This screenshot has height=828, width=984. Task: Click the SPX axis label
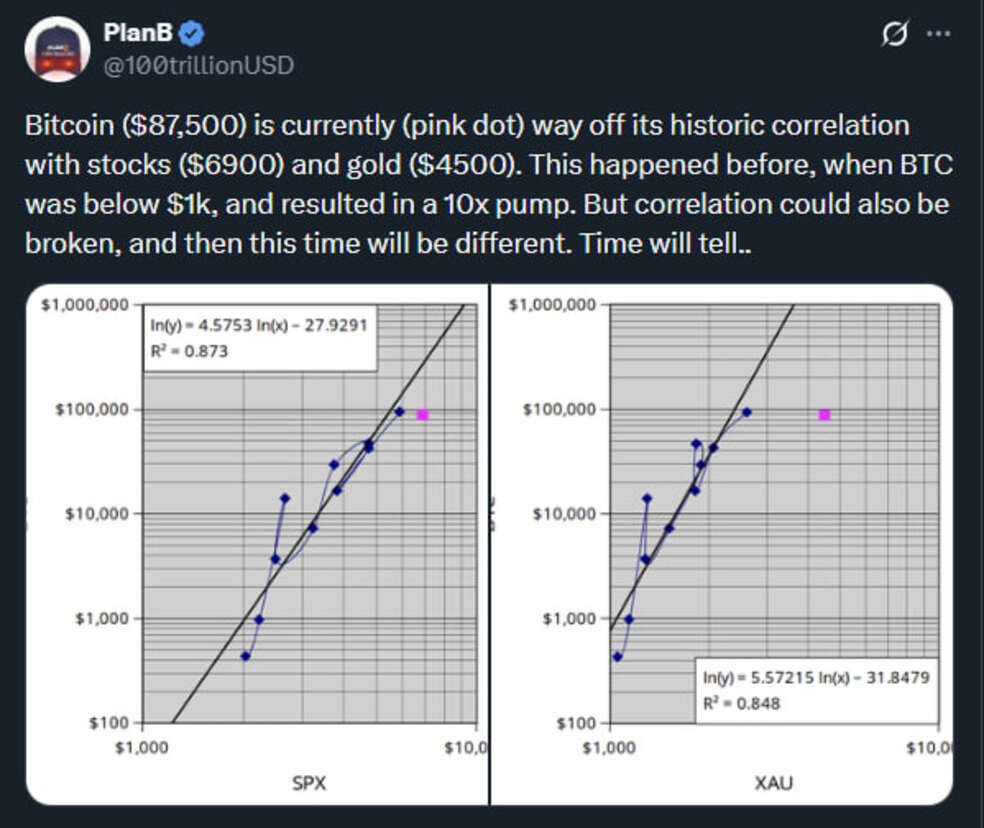310,783
